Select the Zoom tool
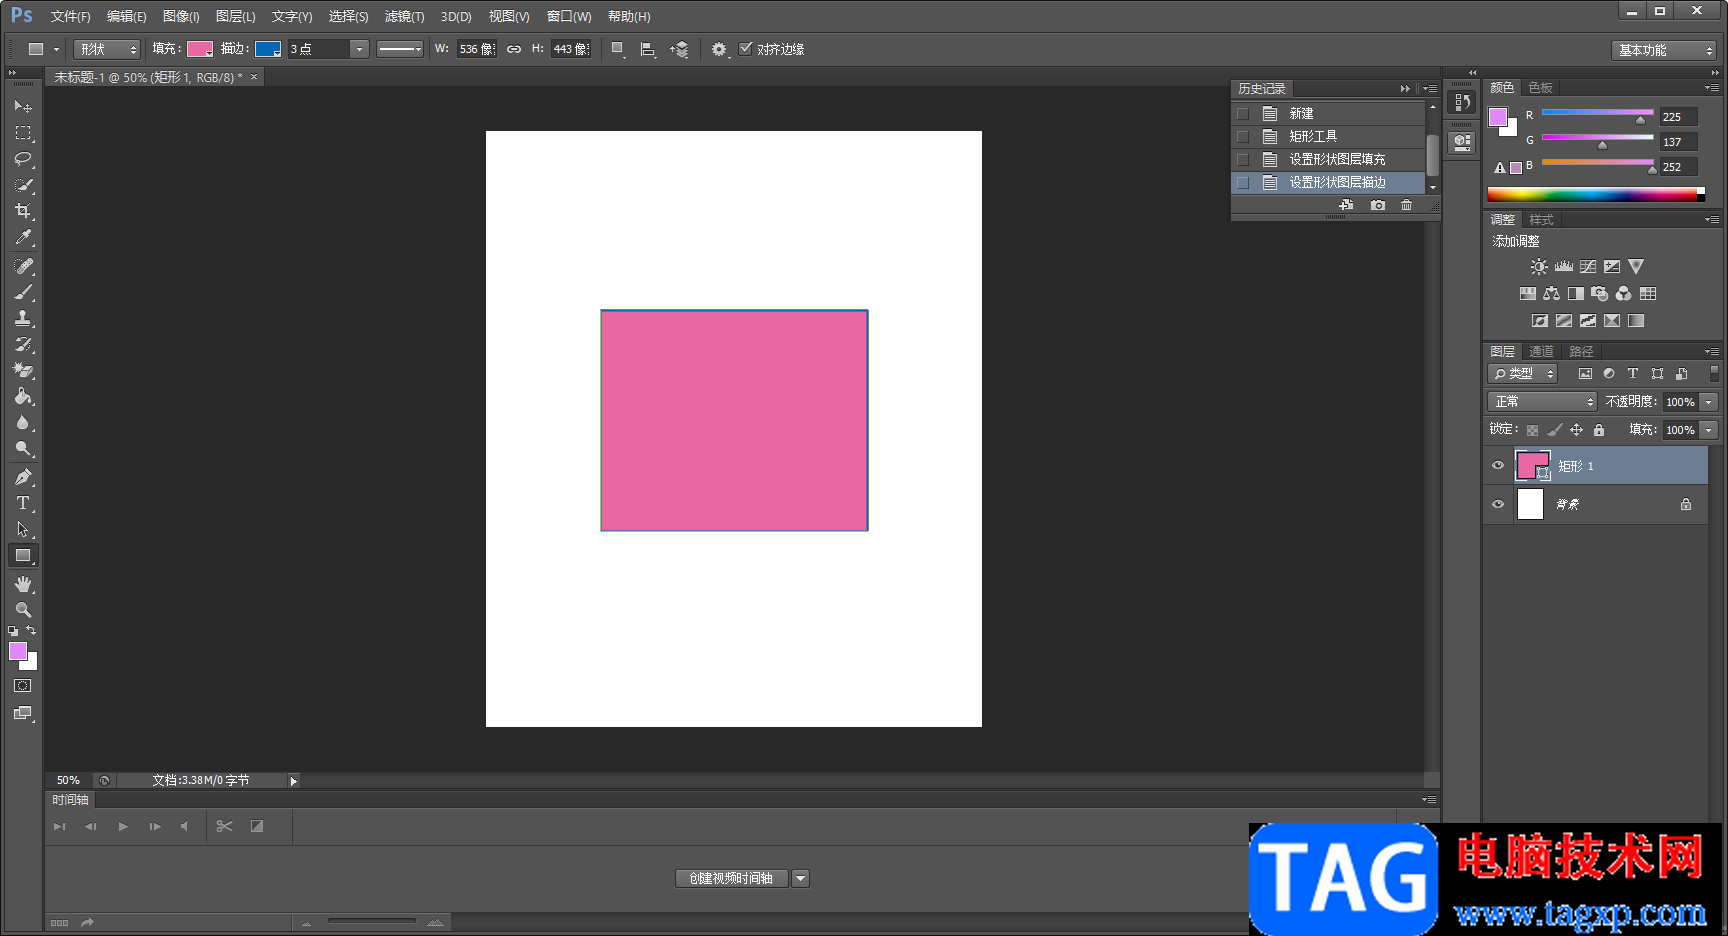Image resolution: width=1728 pixels, height=936 pixels. (x=23, y=610)
